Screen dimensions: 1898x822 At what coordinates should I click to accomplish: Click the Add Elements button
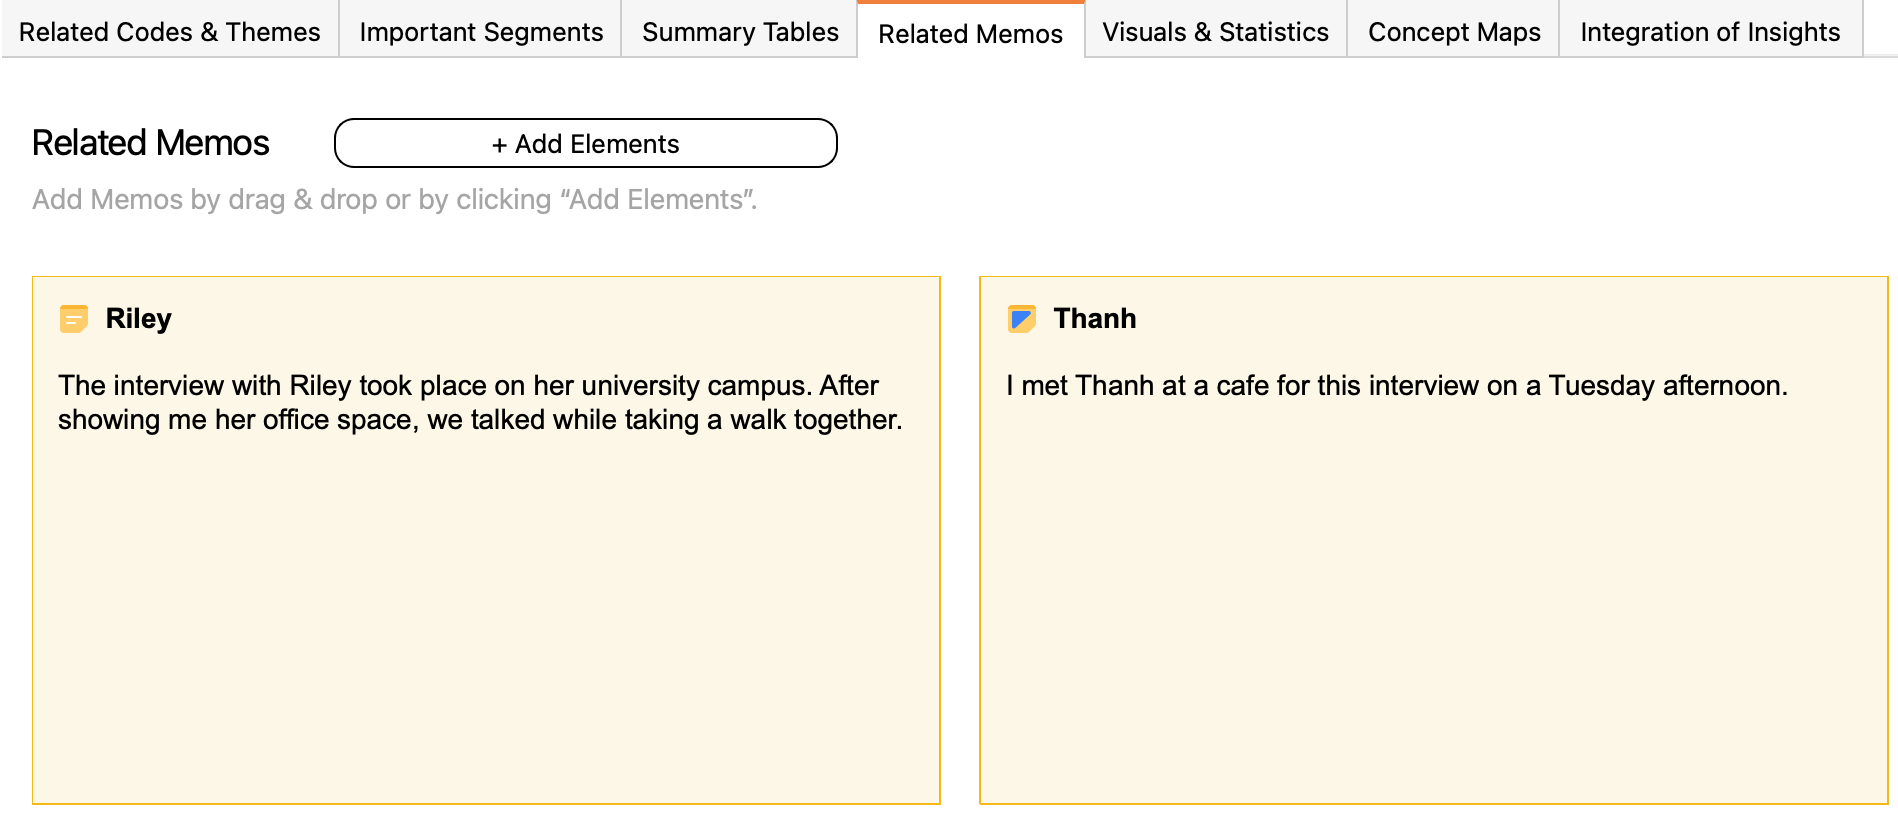tap(586, 143)
